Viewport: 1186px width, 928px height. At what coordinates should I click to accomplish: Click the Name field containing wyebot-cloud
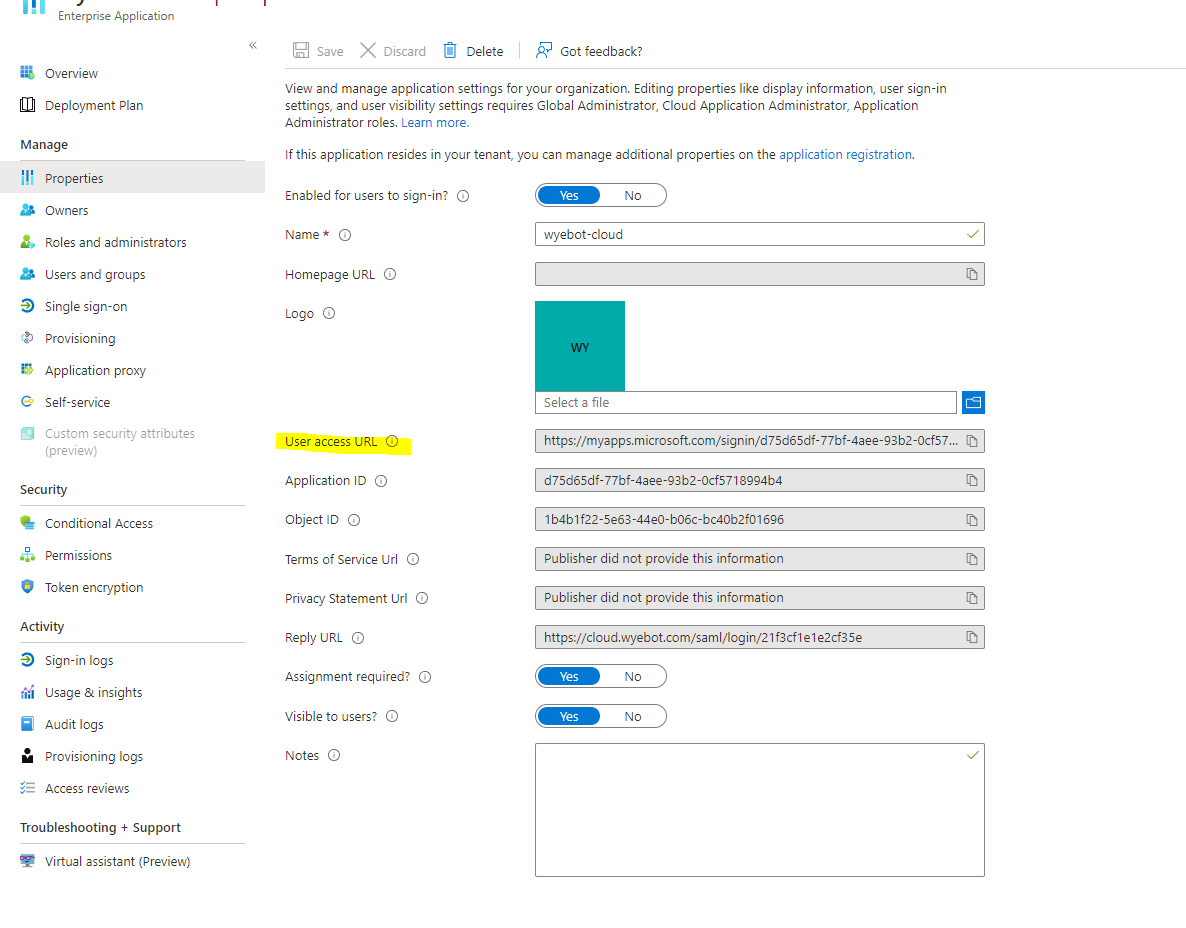(x=759, y=234)
